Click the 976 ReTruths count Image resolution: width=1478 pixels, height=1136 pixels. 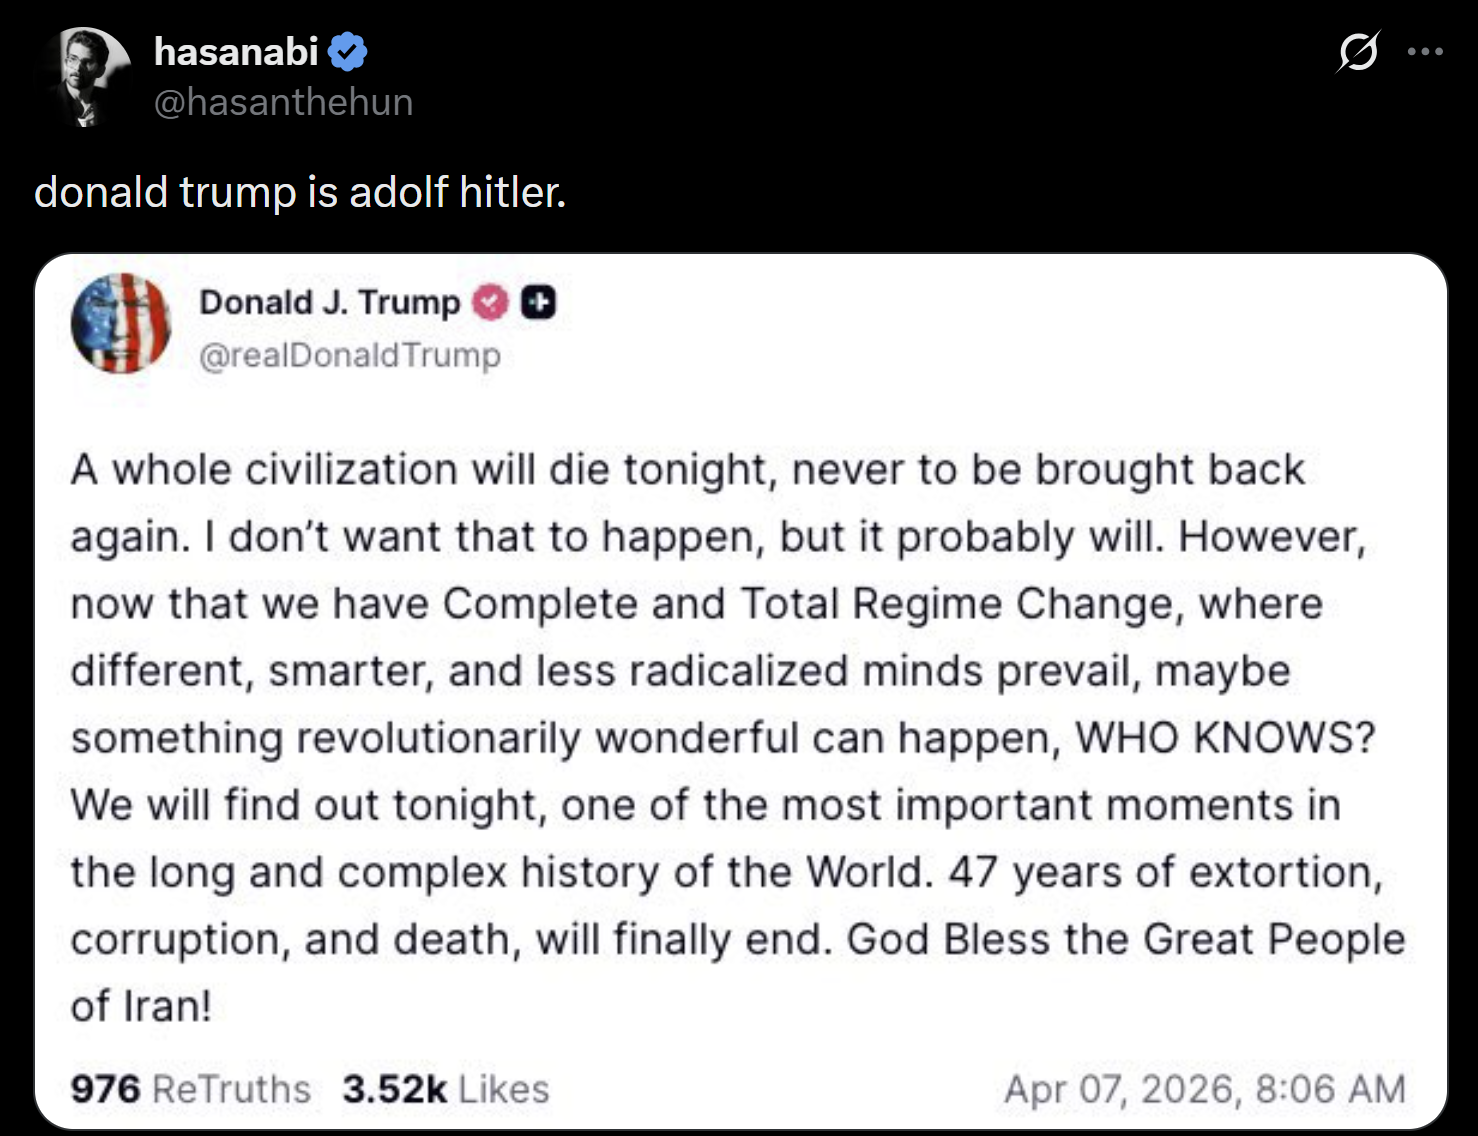190,1089
